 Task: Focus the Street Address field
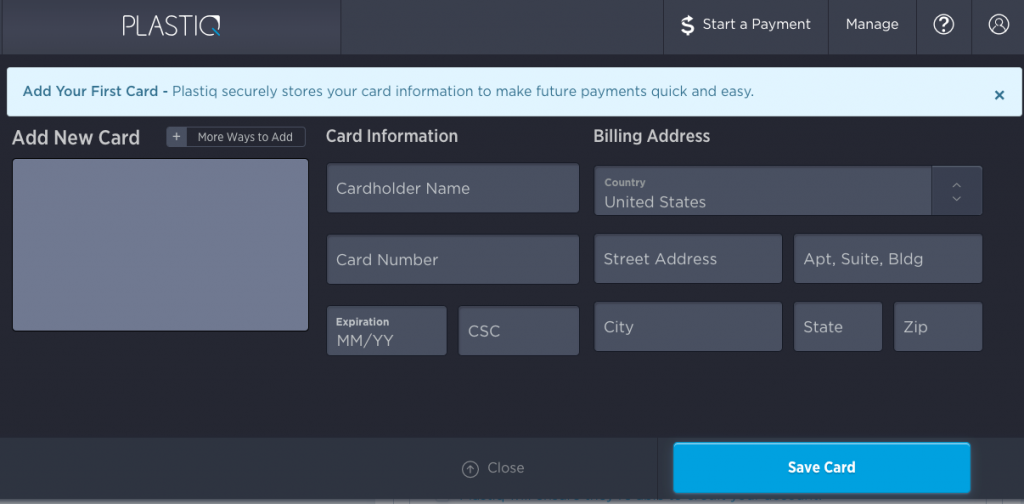pos(688,259)
